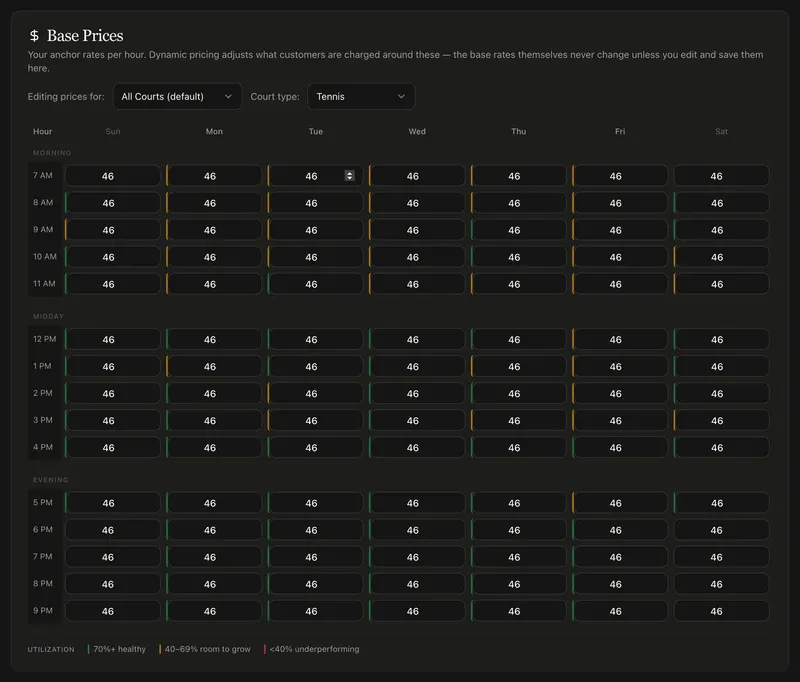
Task: Focus the Tuesday 6 PM price cell
Action: 315,530
